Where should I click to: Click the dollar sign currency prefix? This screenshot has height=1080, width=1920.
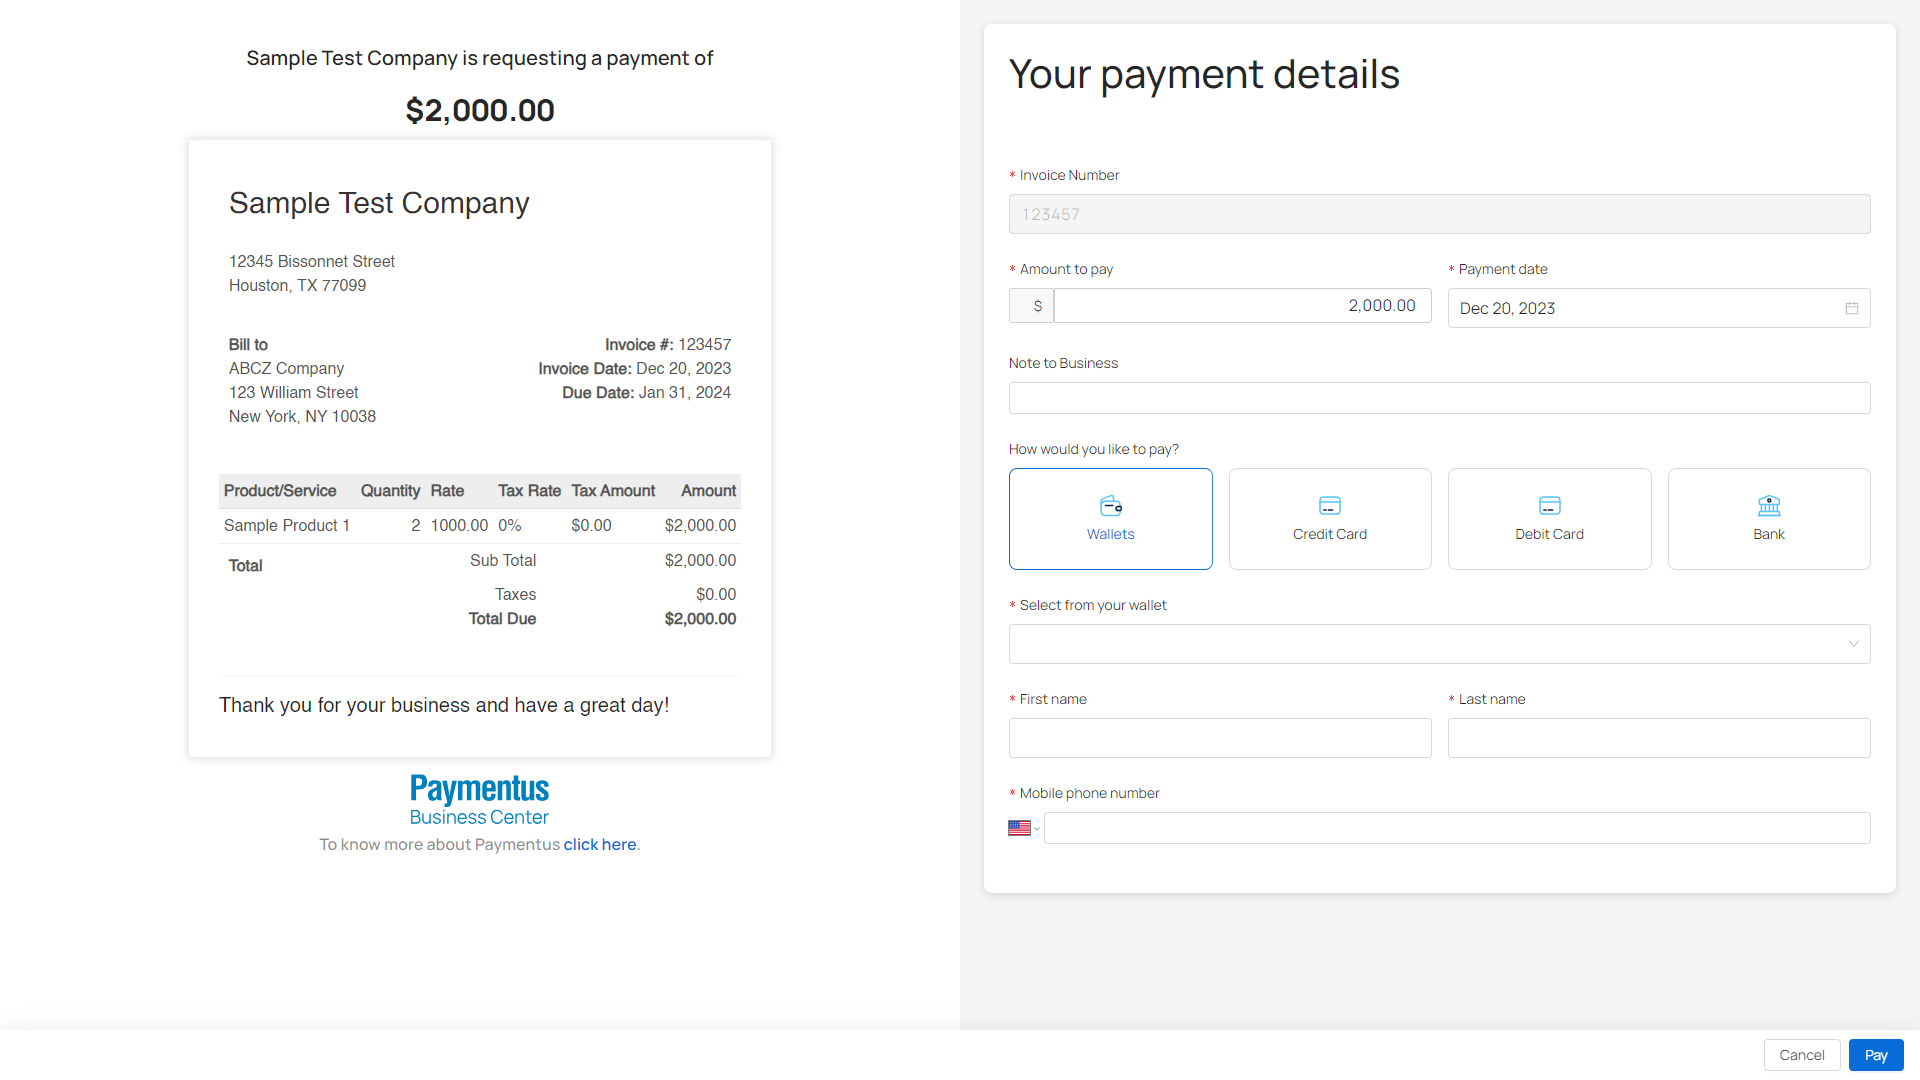(x=1037, y=306)
